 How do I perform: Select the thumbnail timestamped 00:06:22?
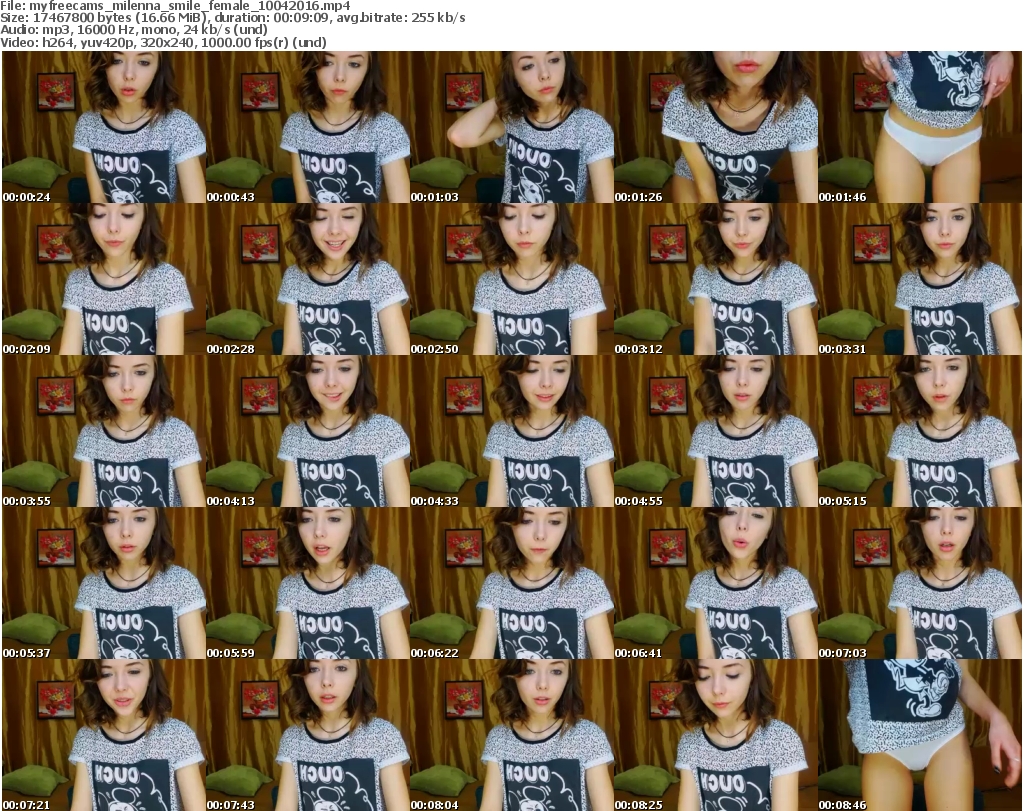pyautogui.click(x=512, y=583)
